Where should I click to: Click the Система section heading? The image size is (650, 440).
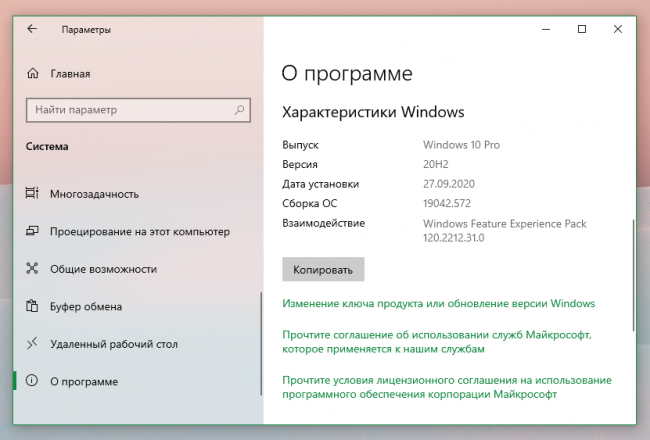[x=47, y=146]
